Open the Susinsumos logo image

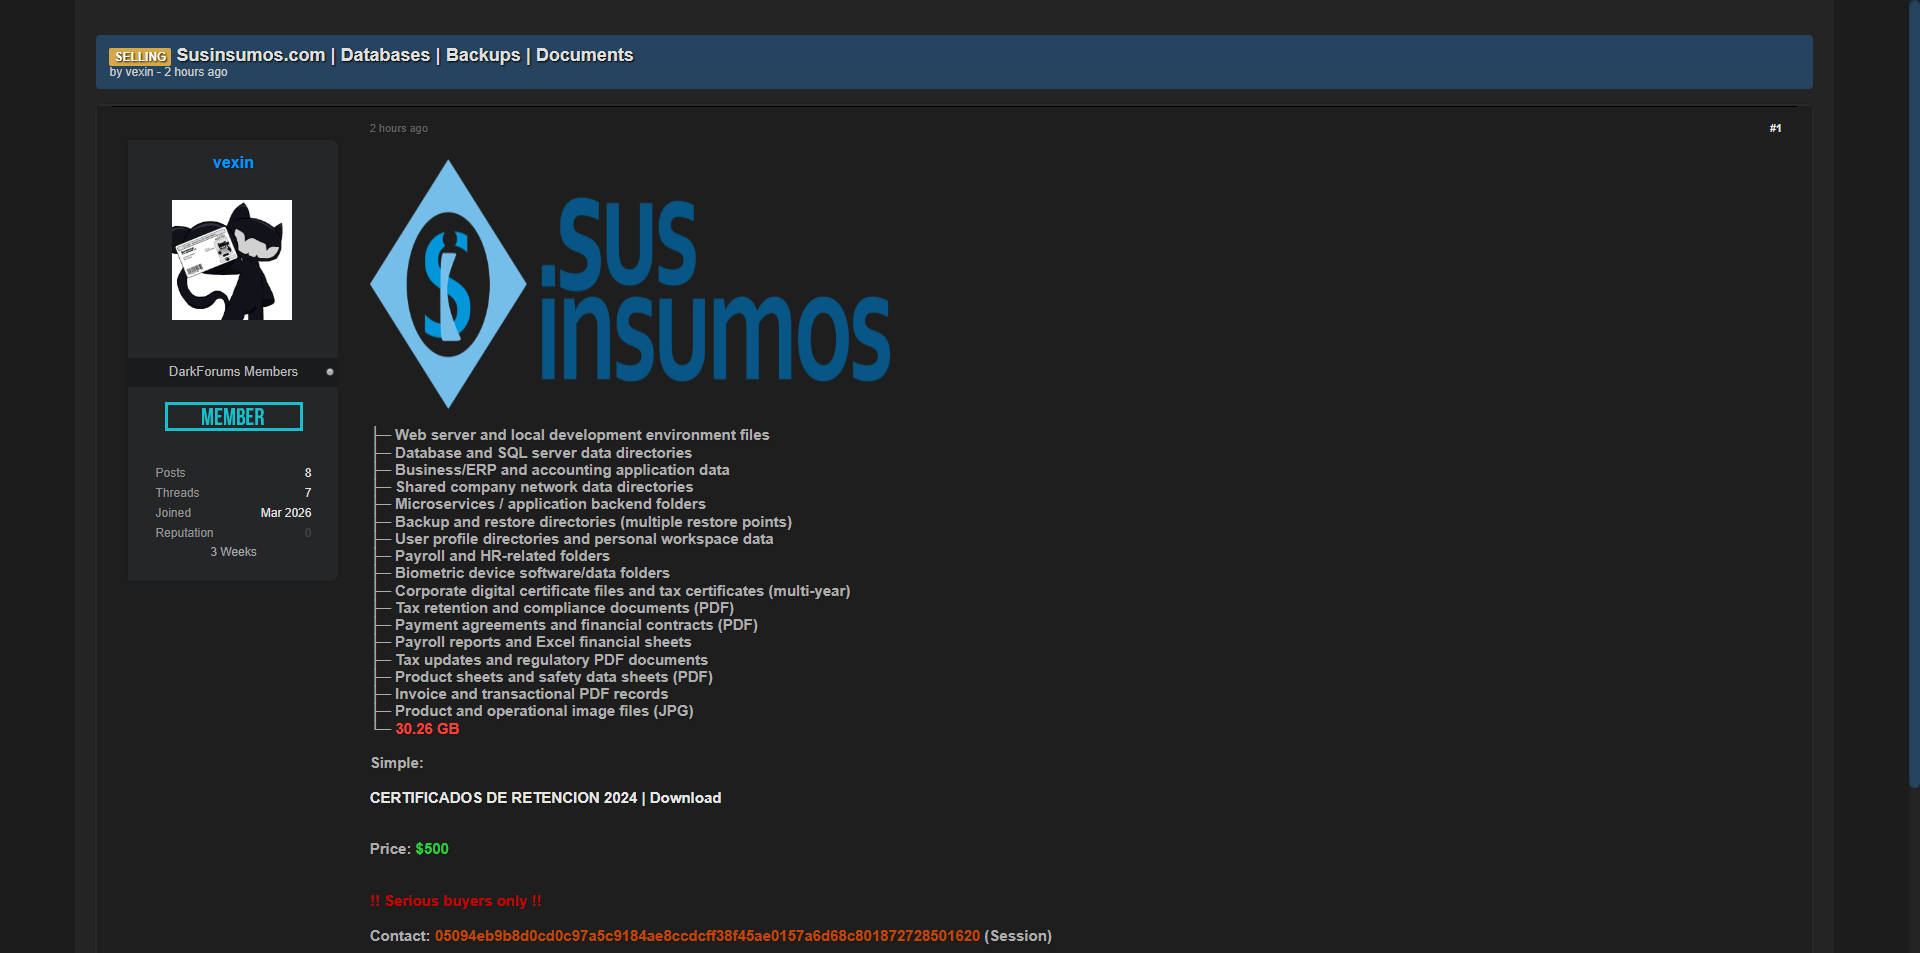coord(630,285)
